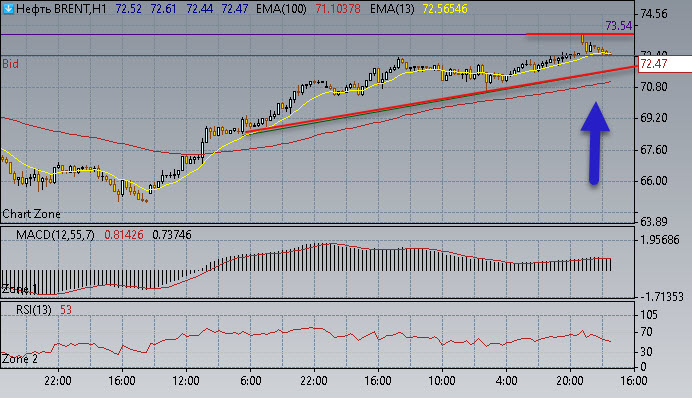Screen dimensions: 692x398
Task: Click the 1.95686 MACD scale label
Action: 660,240
